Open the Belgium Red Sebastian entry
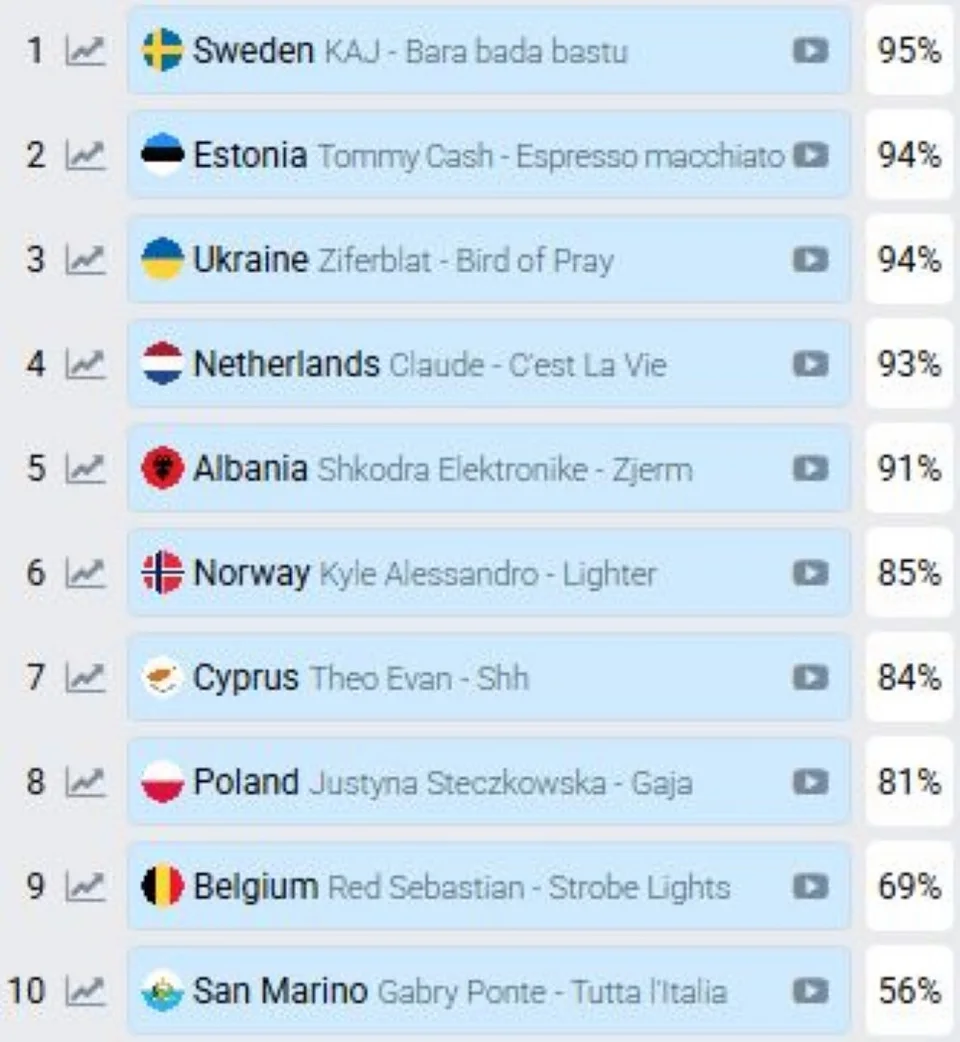 (x=489, y=886)
